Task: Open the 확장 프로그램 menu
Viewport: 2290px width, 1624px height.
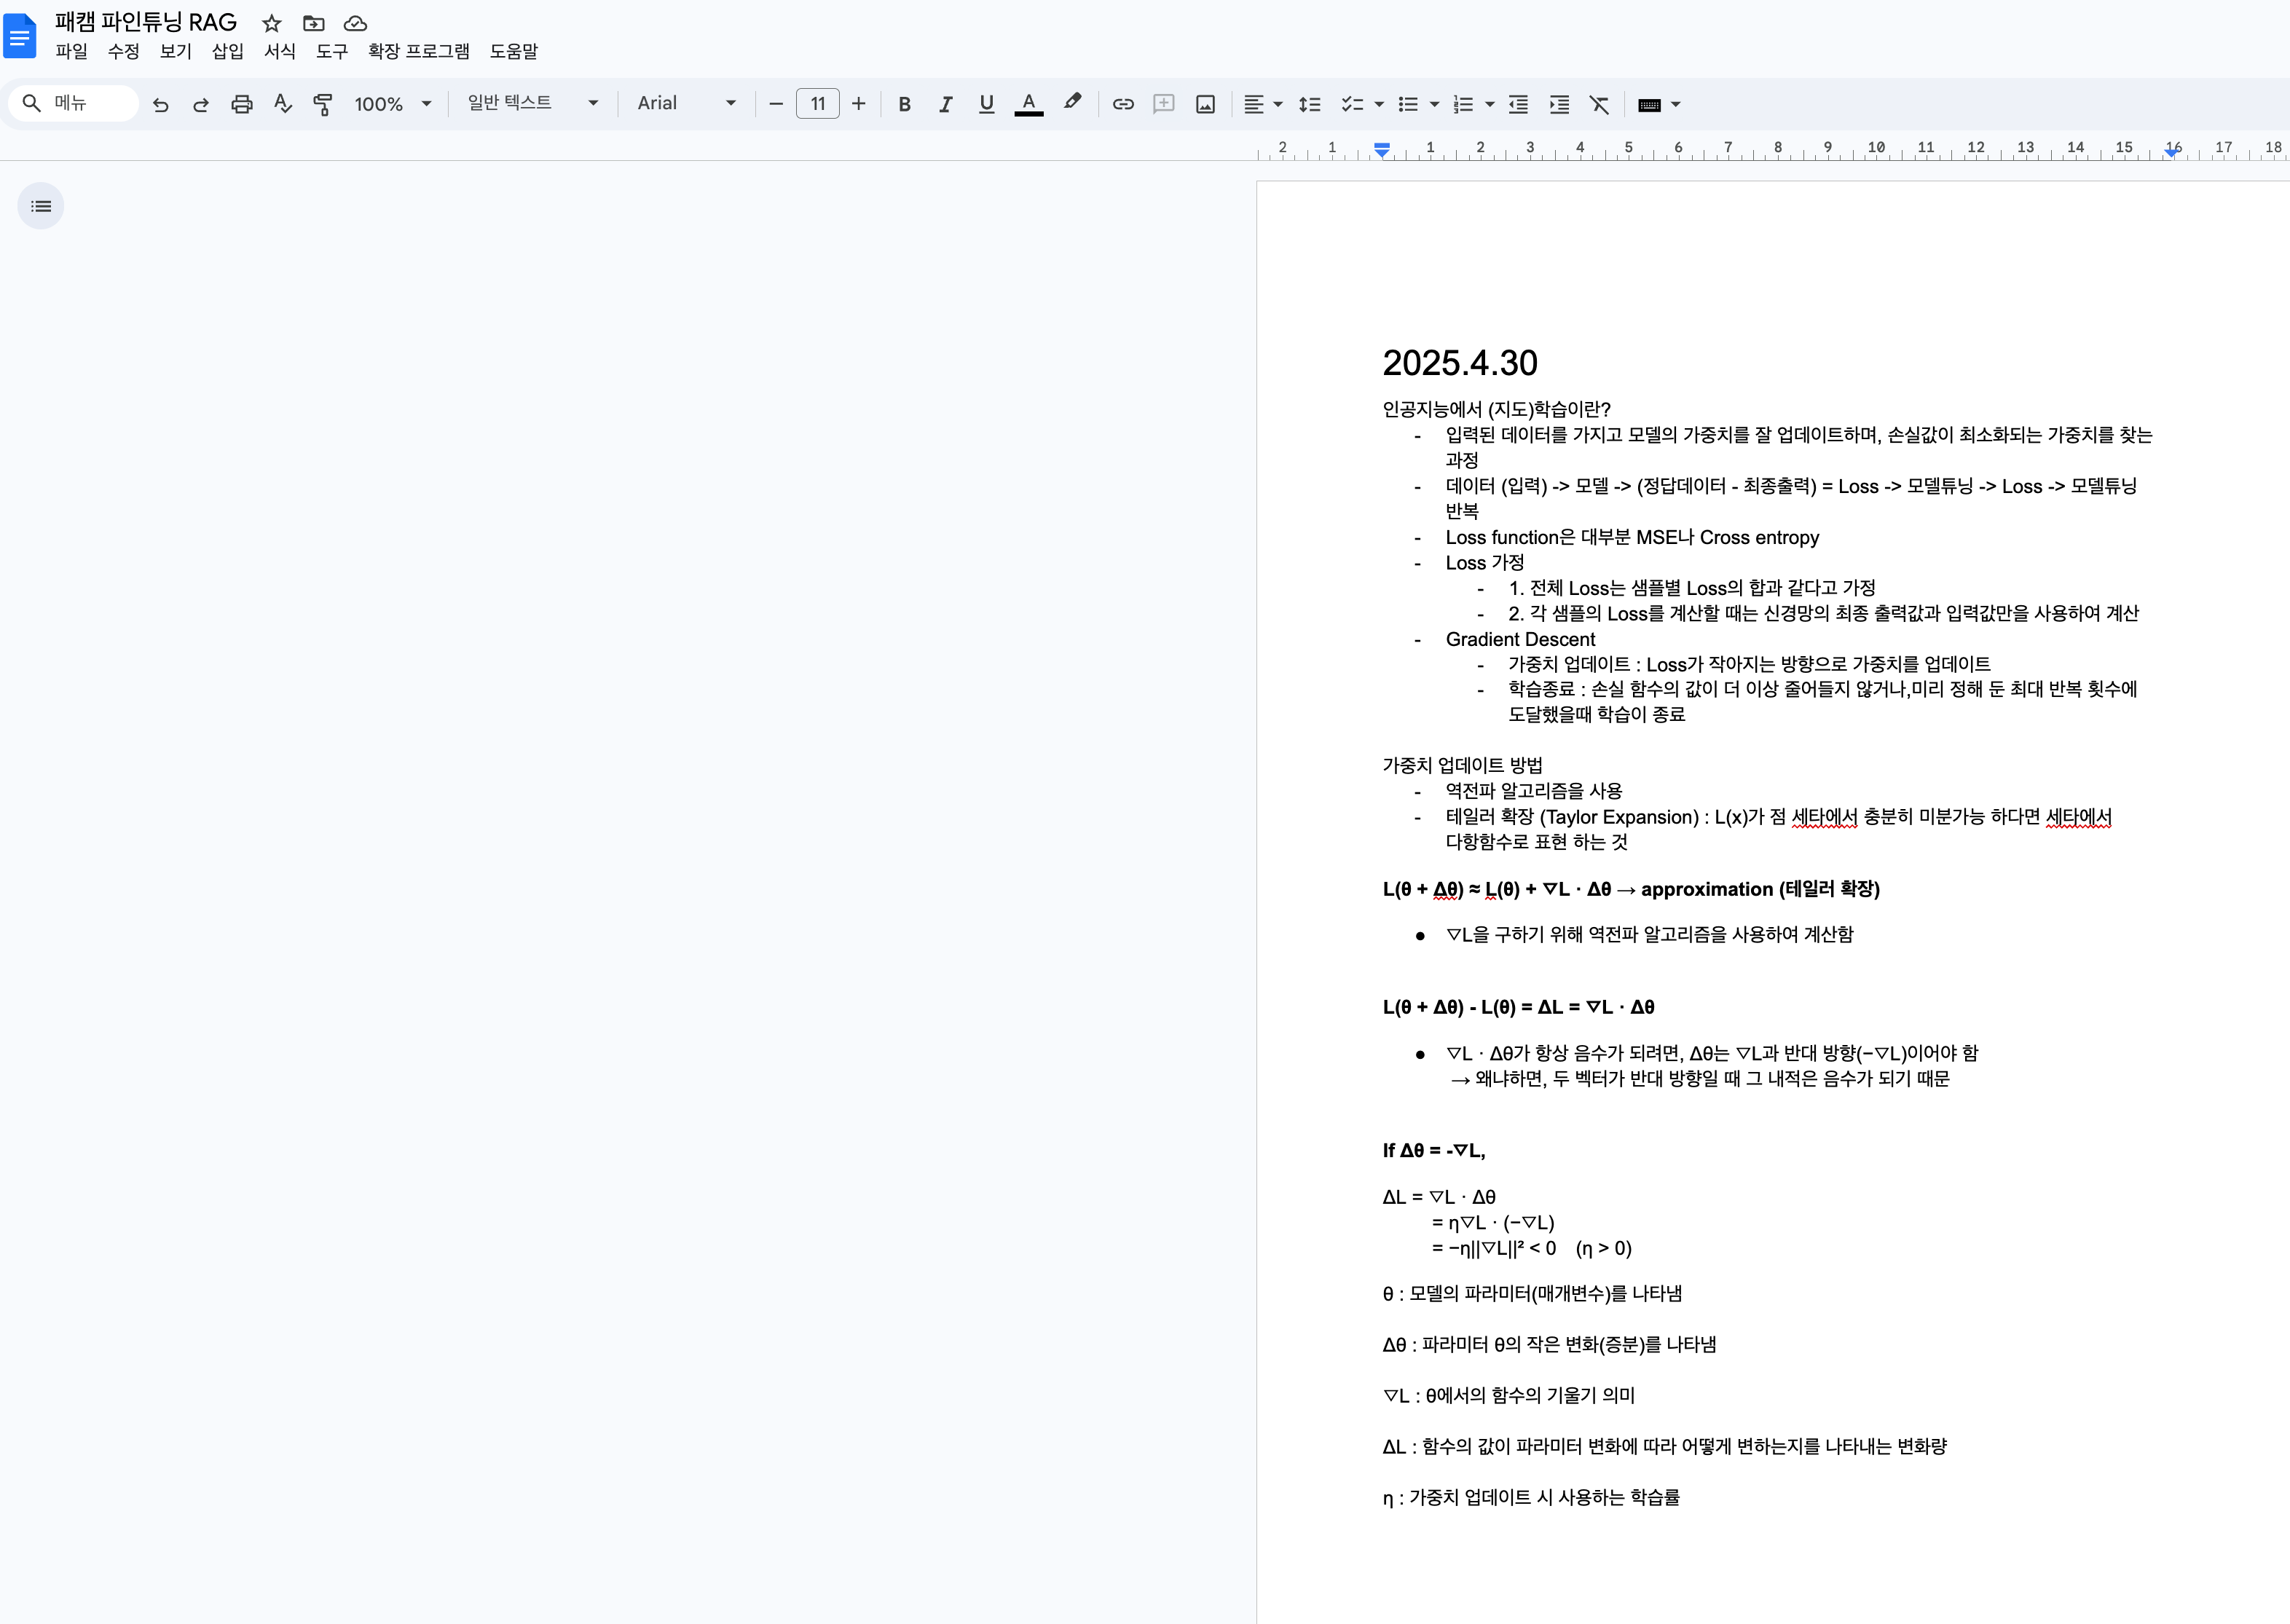Action: click(418, 51)
